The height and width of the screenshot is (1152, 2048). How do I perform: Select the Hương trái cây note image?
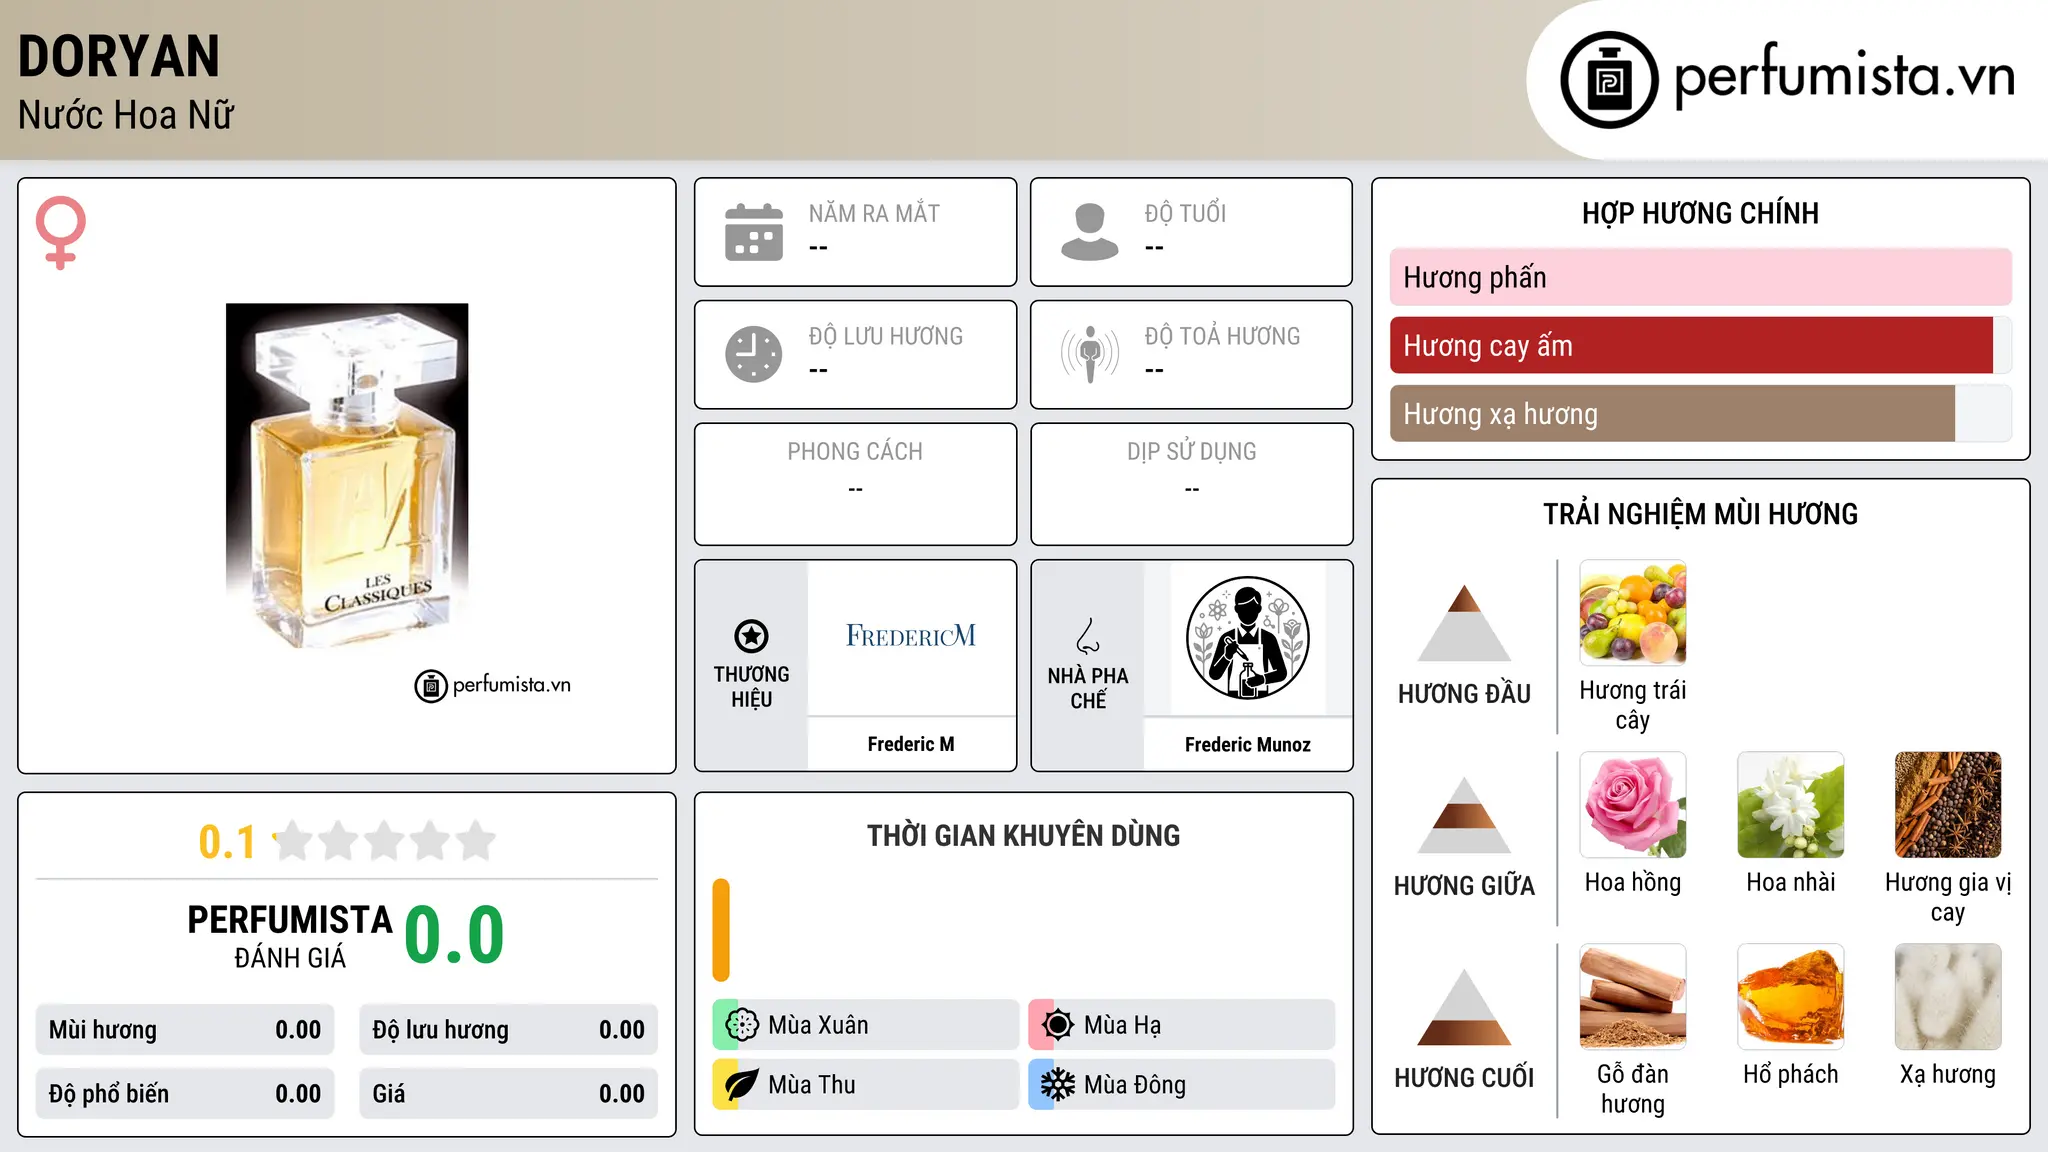pos(1633,612)
